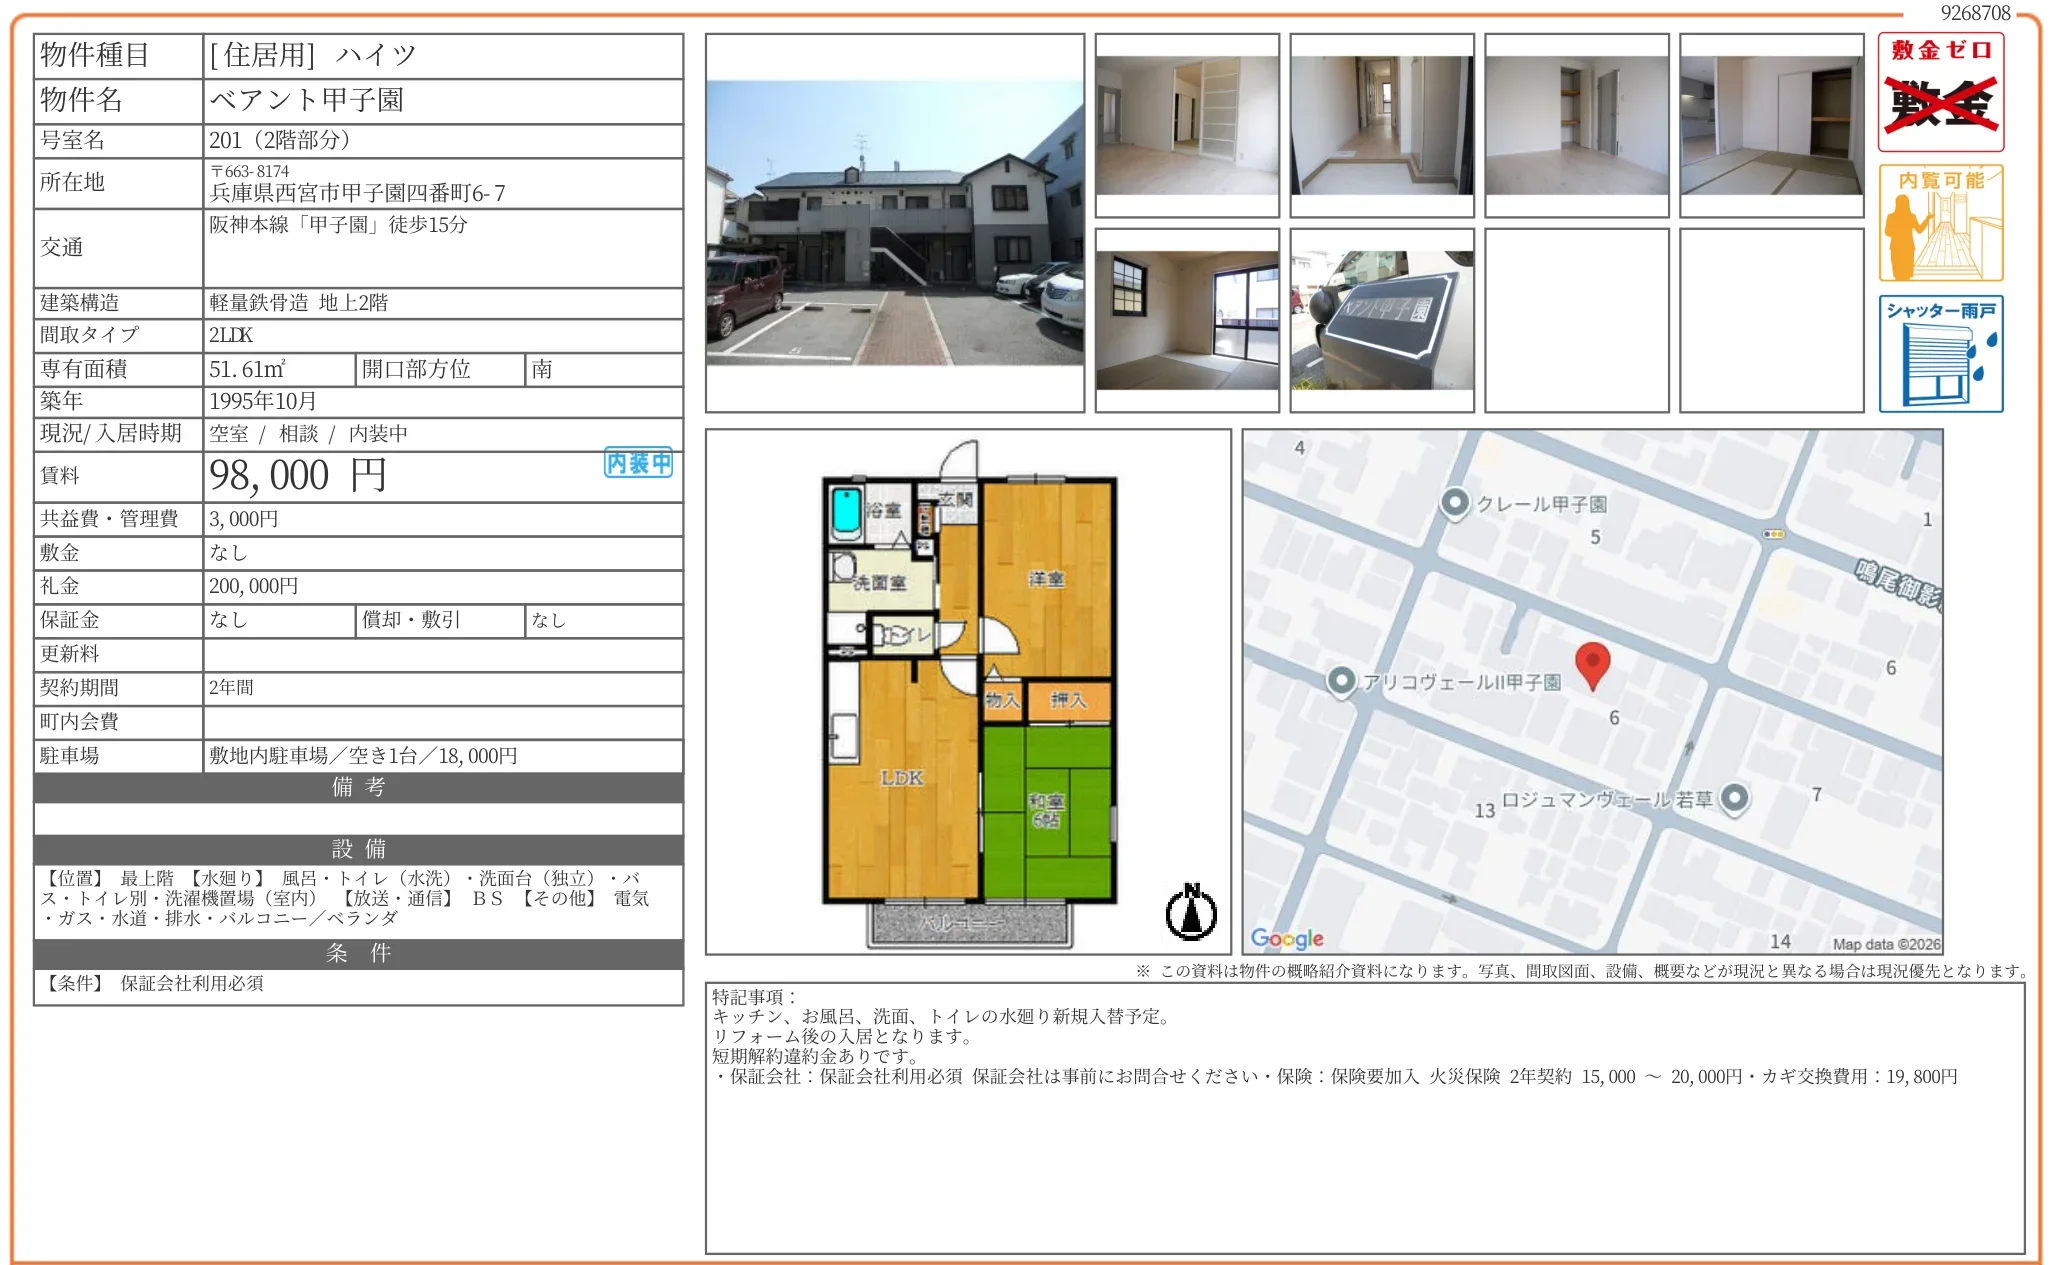Screen dimensions: 2056x1265
Task: Click the 内装中 status badge
Action: (637, 463)
